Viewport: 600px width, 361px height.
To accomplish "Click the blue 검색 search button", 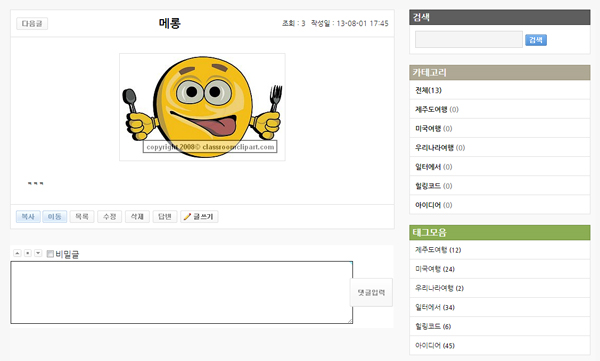I will tap(536, 40).
